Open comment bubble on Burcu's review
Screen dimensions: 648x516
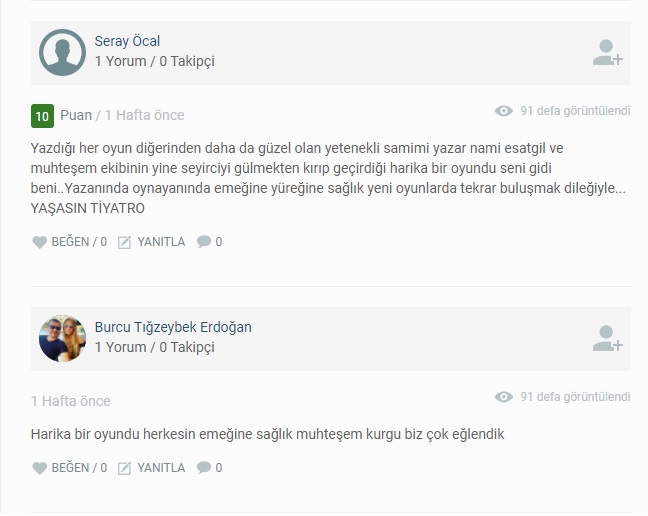(x=204, y=468)
